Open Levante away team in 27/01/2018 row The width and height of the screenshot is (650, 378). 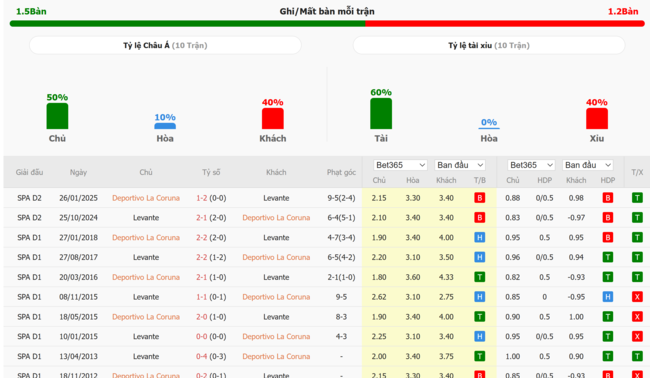[276, 237]
